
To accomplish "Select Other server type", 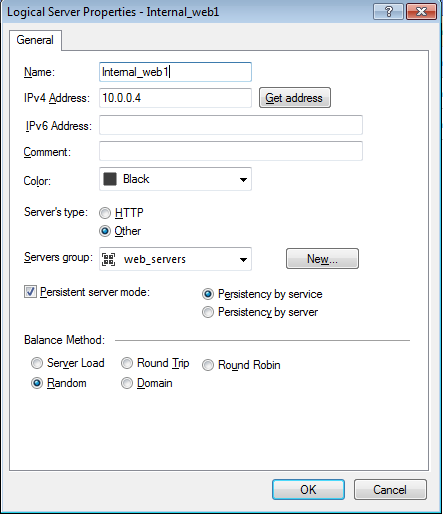I will [x=105, y=231].
